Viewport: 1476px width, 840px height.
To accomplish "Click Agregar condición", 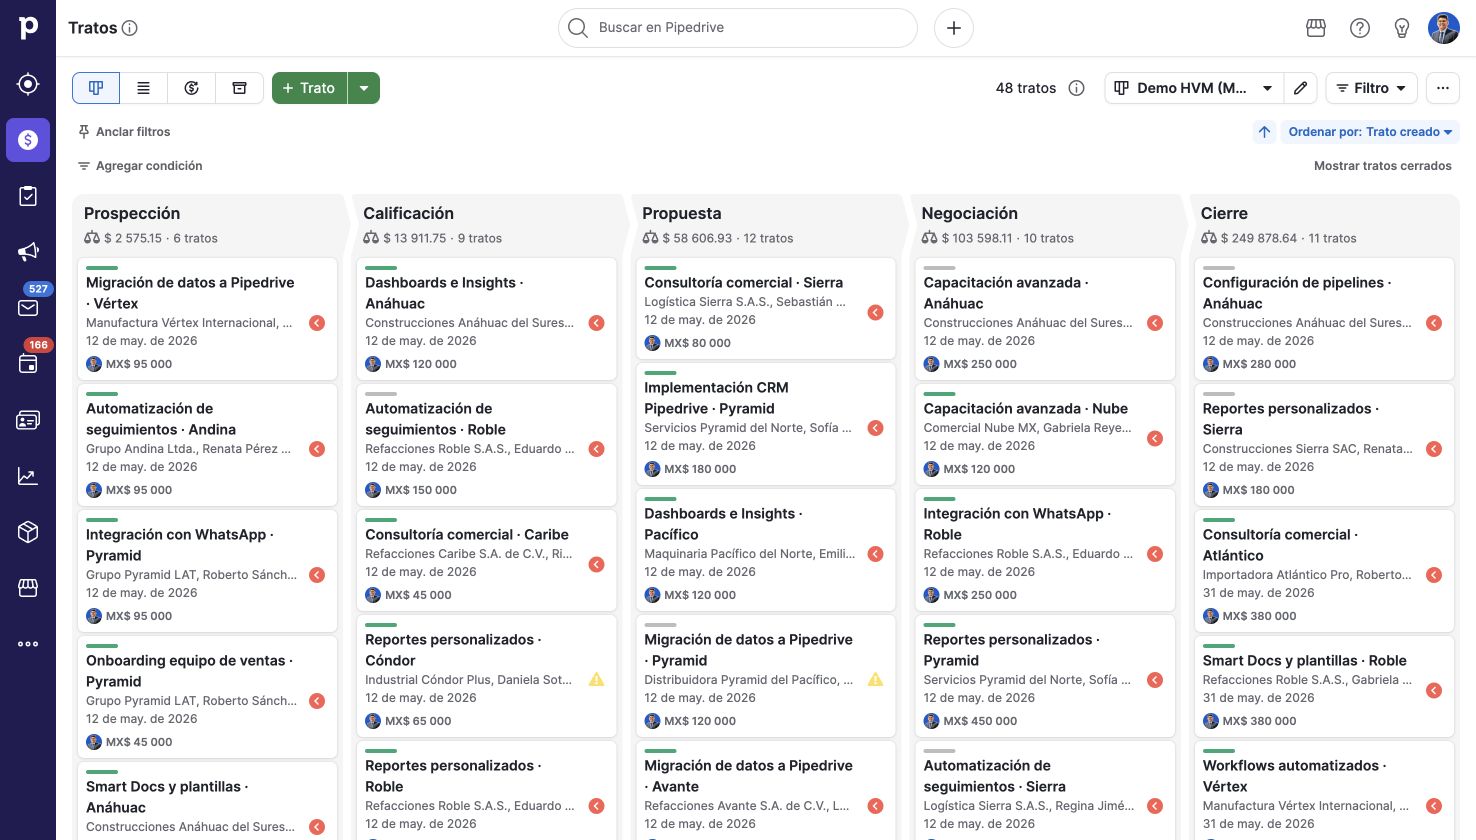I will 140,166.
